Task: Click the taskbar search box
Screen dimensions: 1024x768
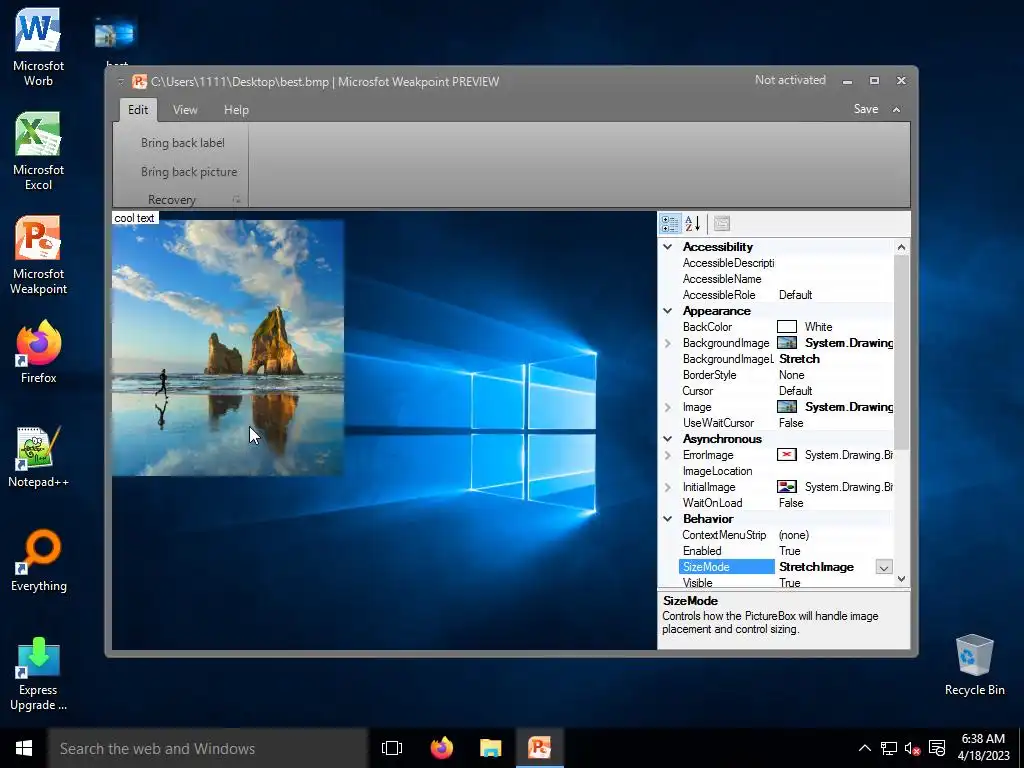Action: [x=208, y=748]
